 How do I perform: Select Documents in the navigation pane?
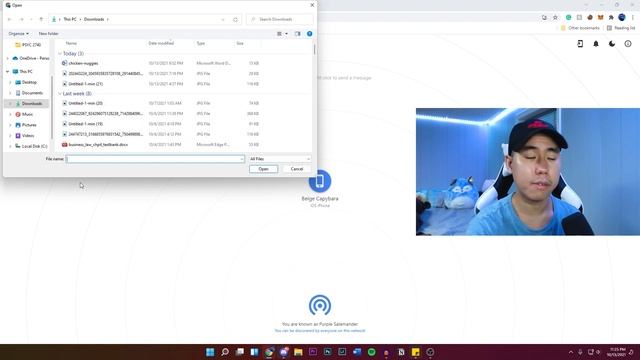[29, 93]
